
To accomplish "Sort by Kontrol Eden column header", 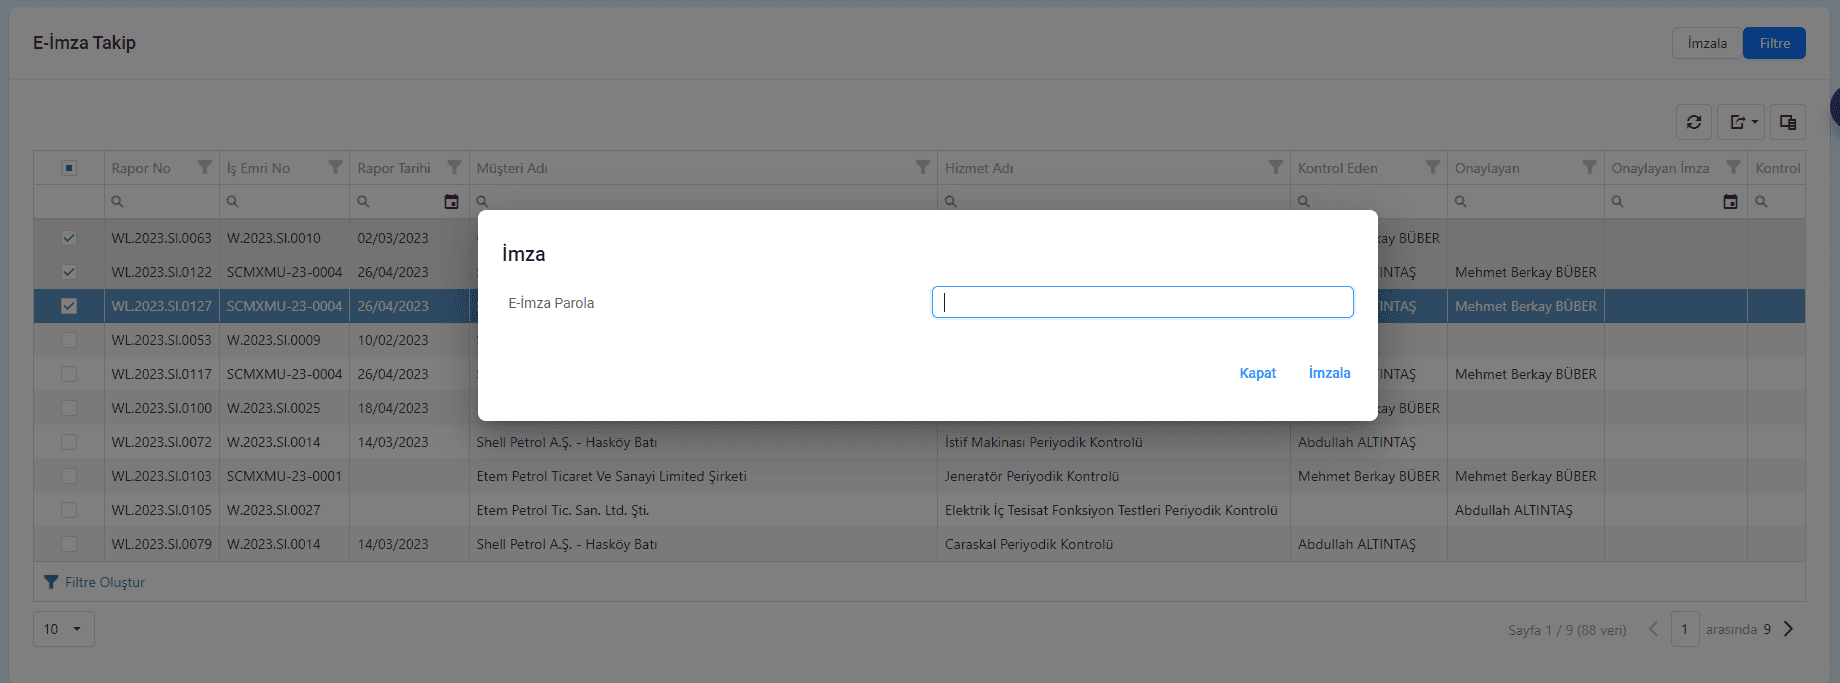I will [1338, 168].
